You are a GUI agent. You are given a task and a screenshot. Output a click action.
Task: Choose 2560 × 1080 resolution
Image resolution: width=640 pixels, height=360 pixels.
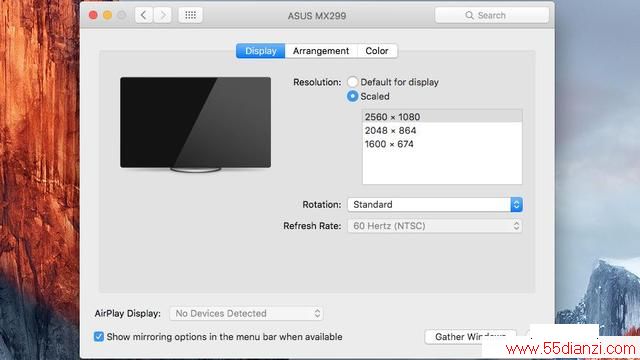[442, 117]
